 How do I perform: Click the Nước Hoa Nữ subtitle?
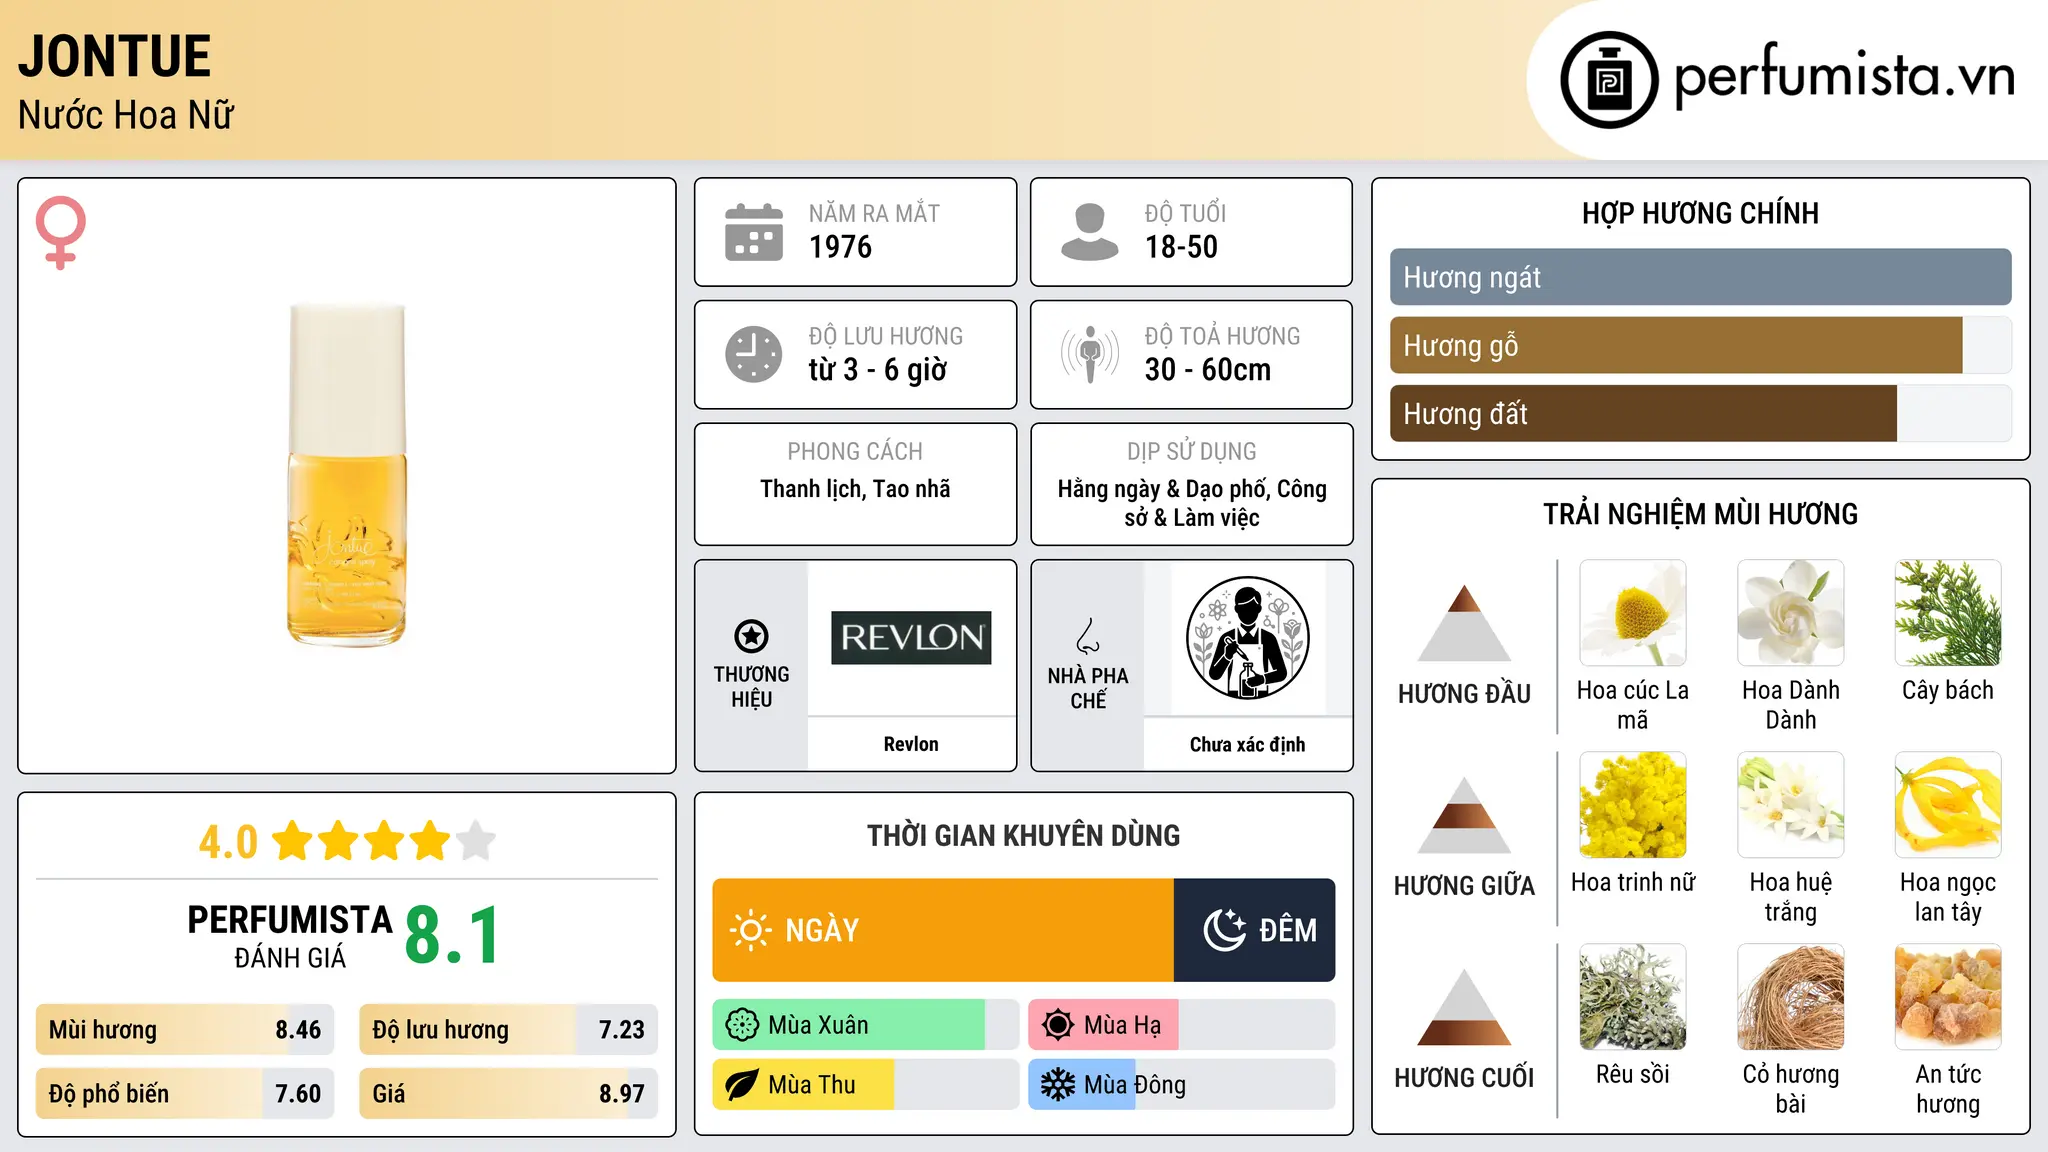point(126,115)
